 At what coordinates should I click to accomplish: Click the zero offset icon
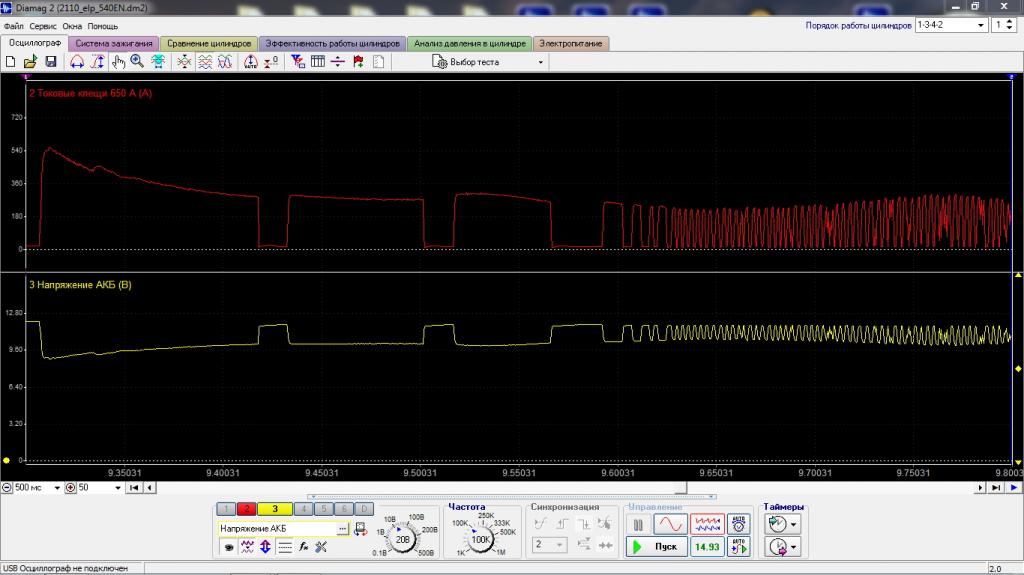(271, 62)
